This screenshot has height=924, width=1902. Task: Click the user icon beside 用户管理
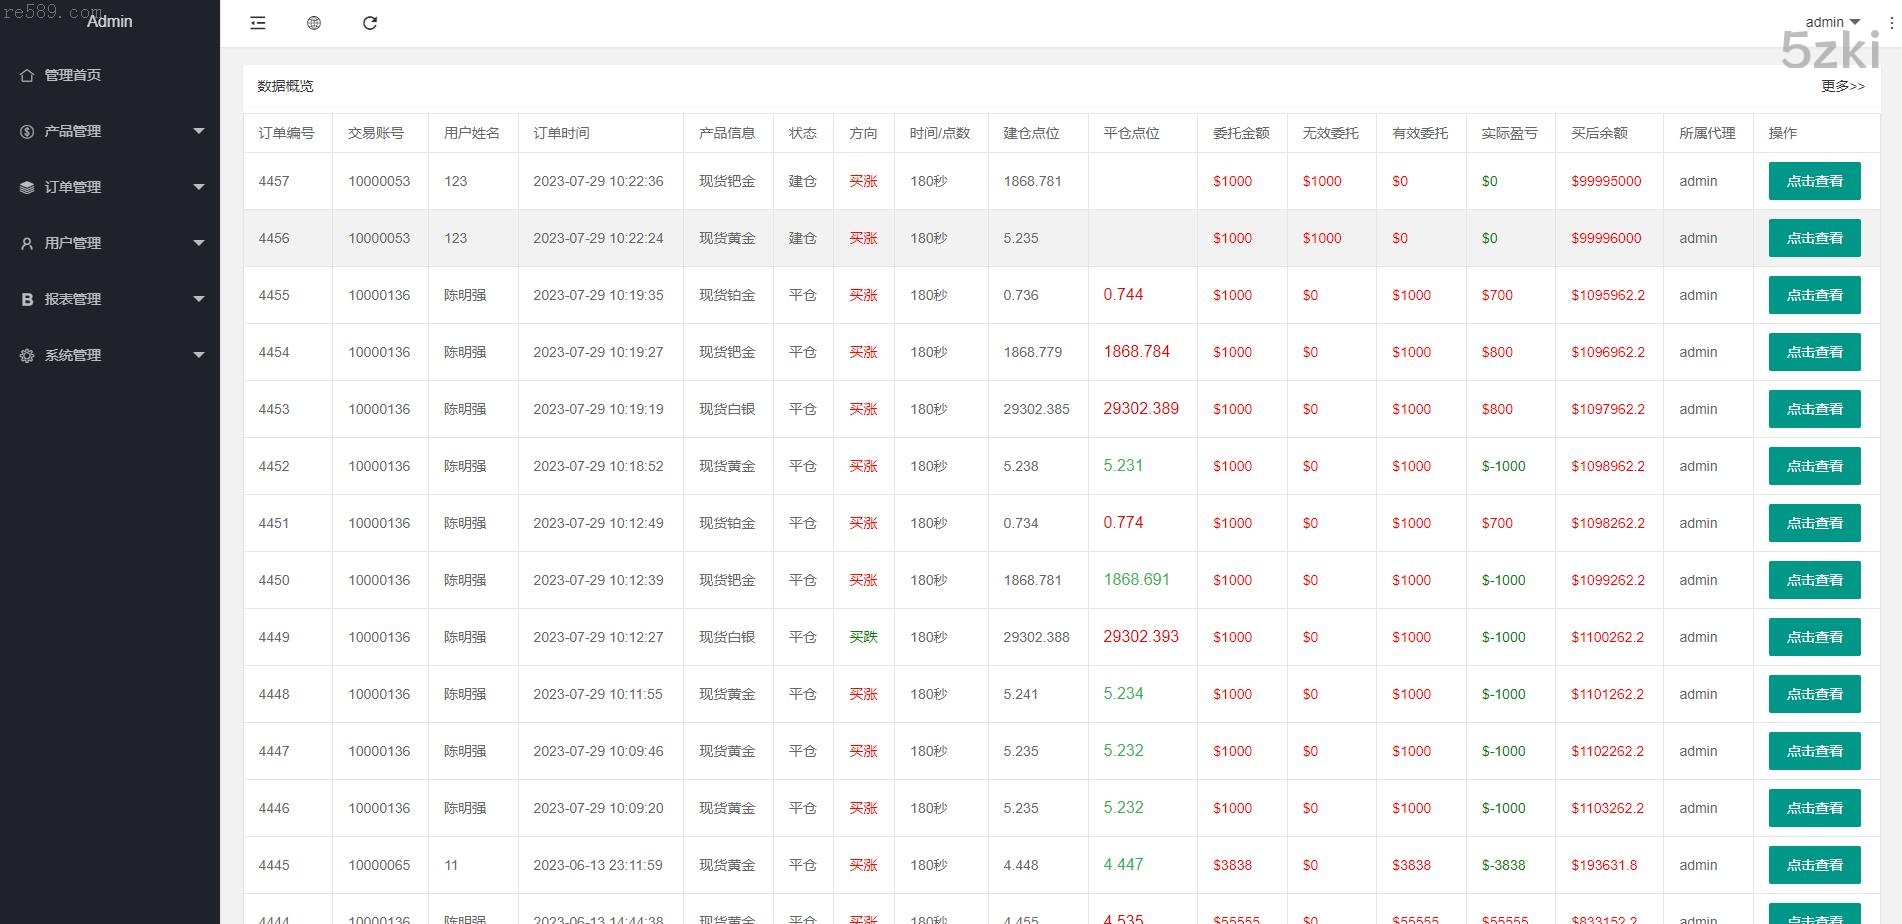(27, 243)
